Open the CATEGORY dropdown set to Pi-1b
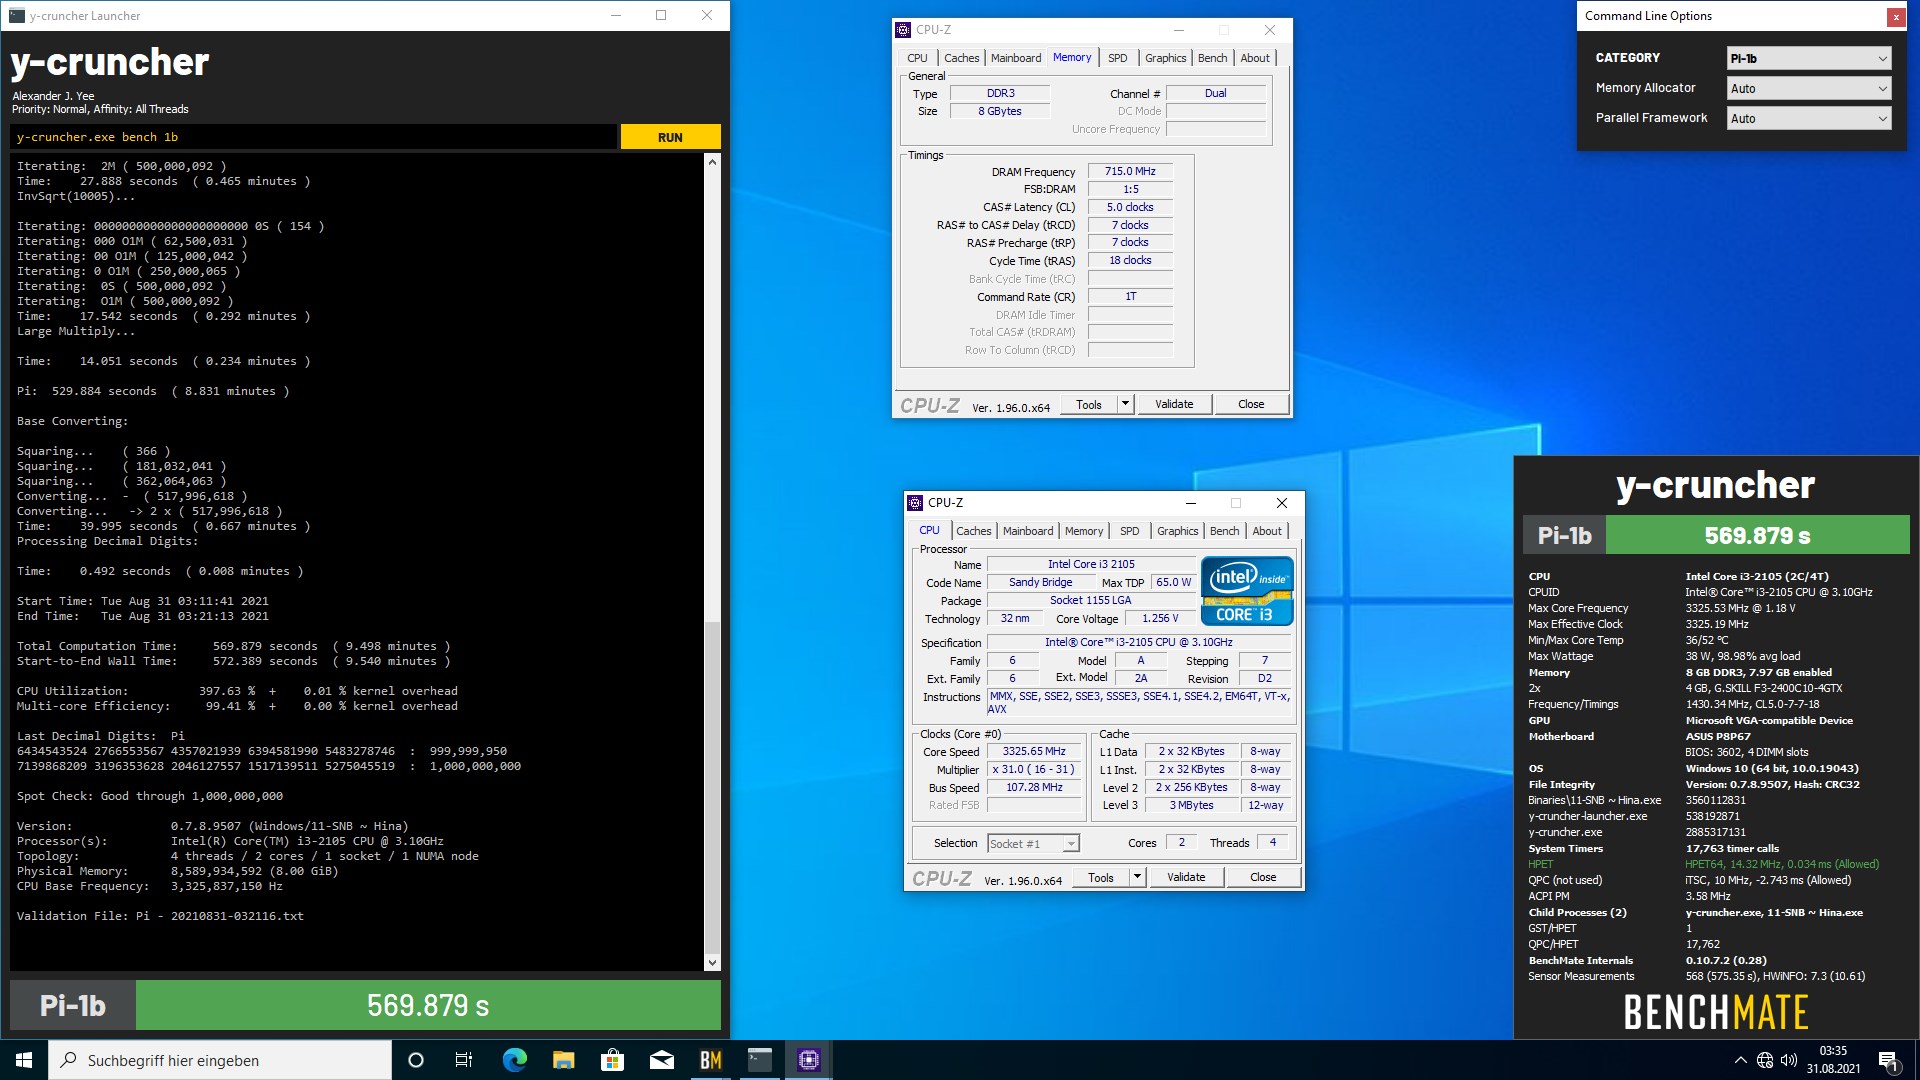The image size is (1920, 1080). [x=1808, y=58]
